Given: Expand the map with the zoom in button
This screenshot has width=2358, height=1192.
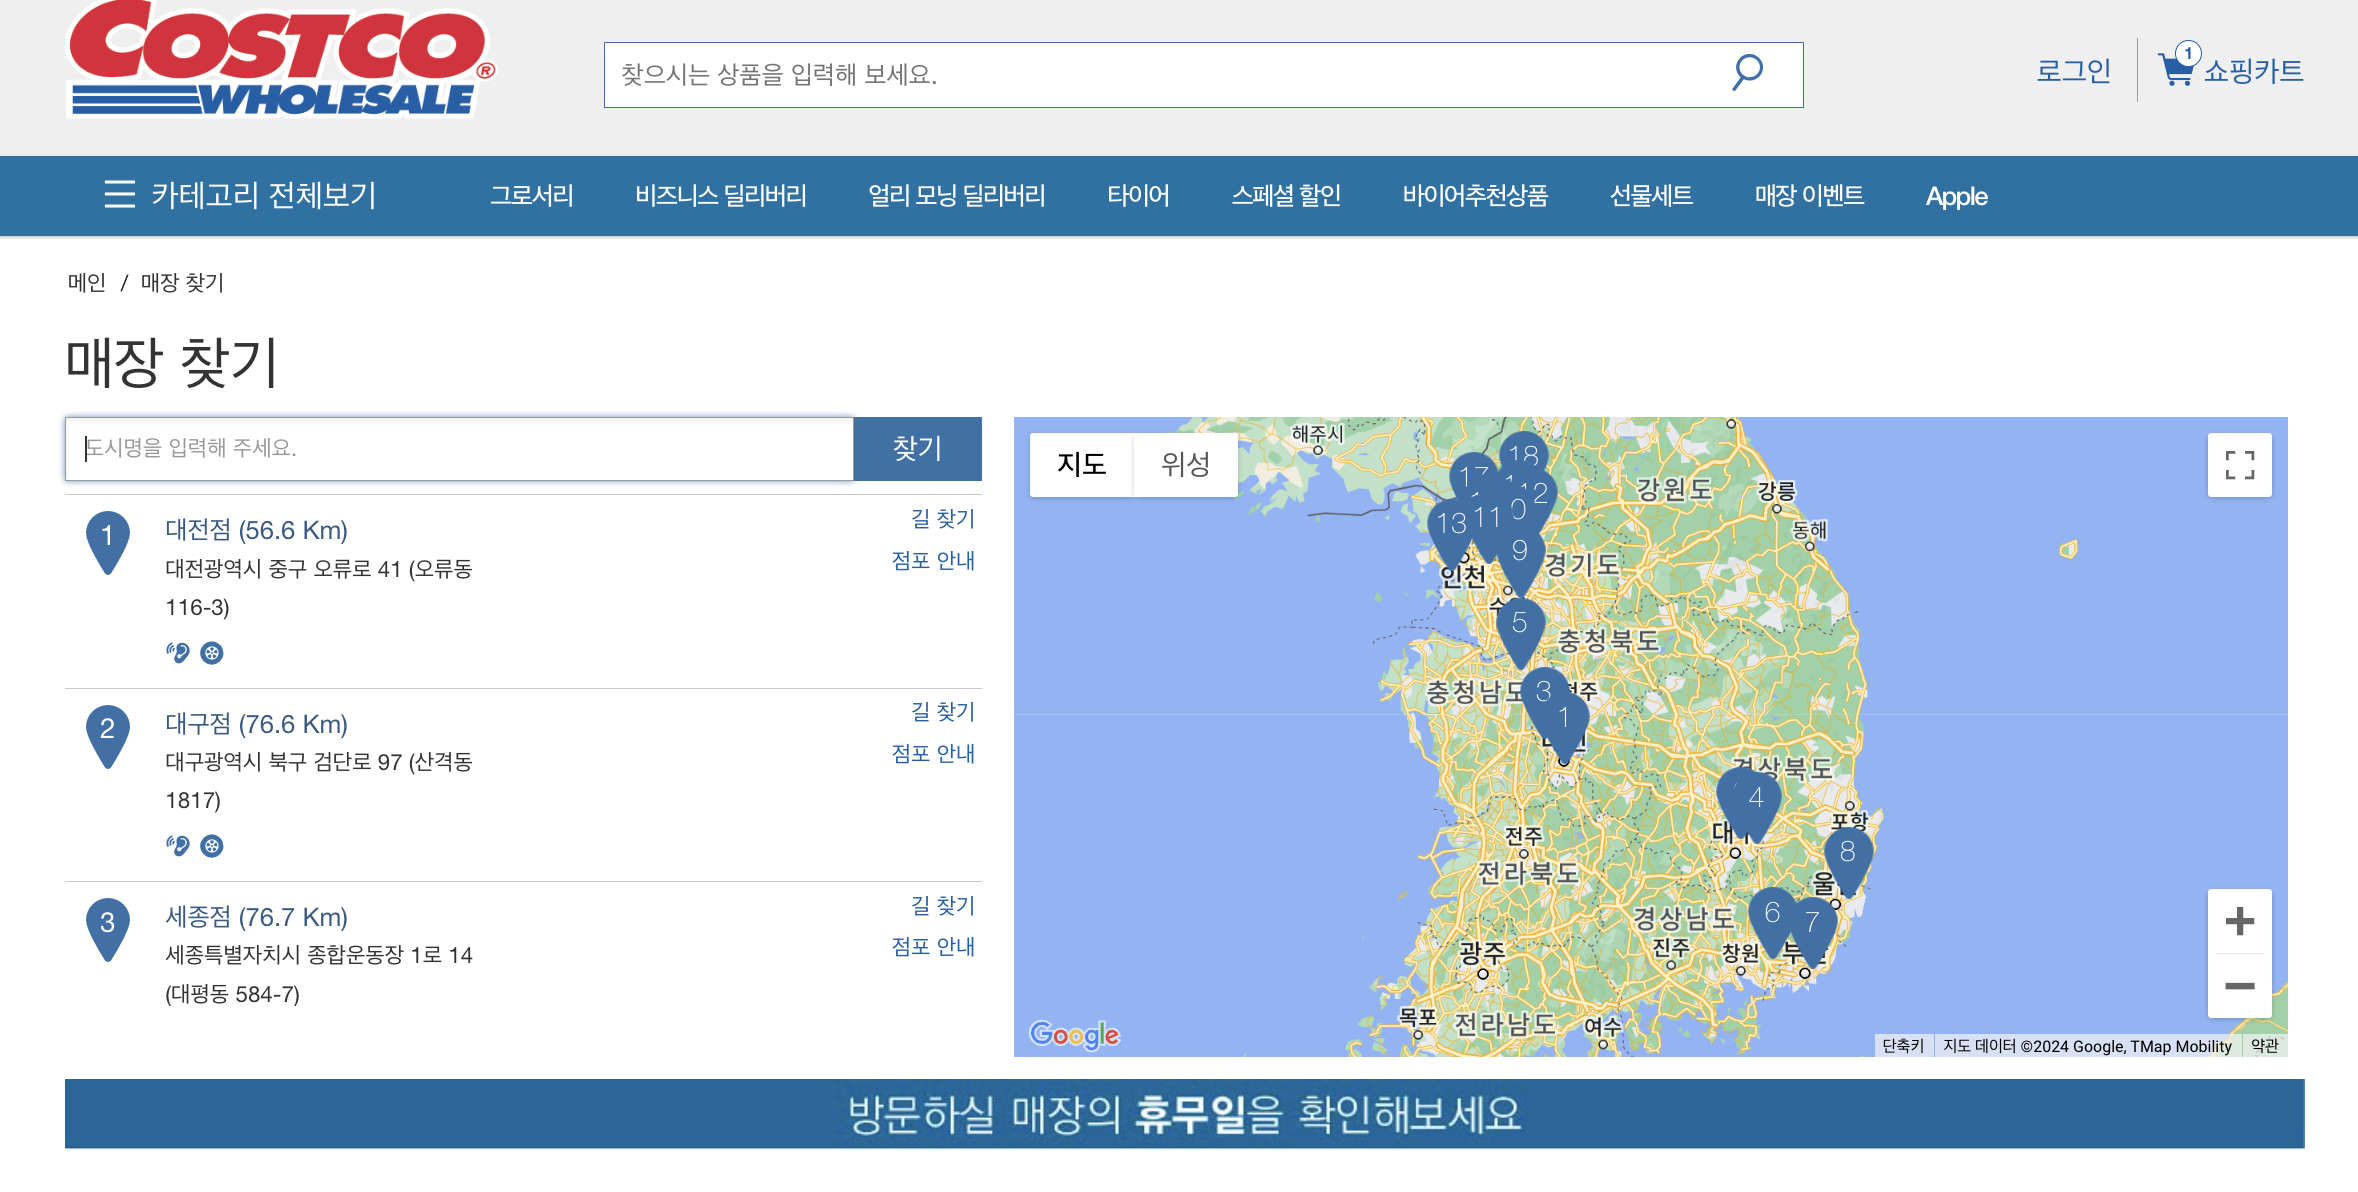Looking at the screenshot, I should pos(2240,921).
